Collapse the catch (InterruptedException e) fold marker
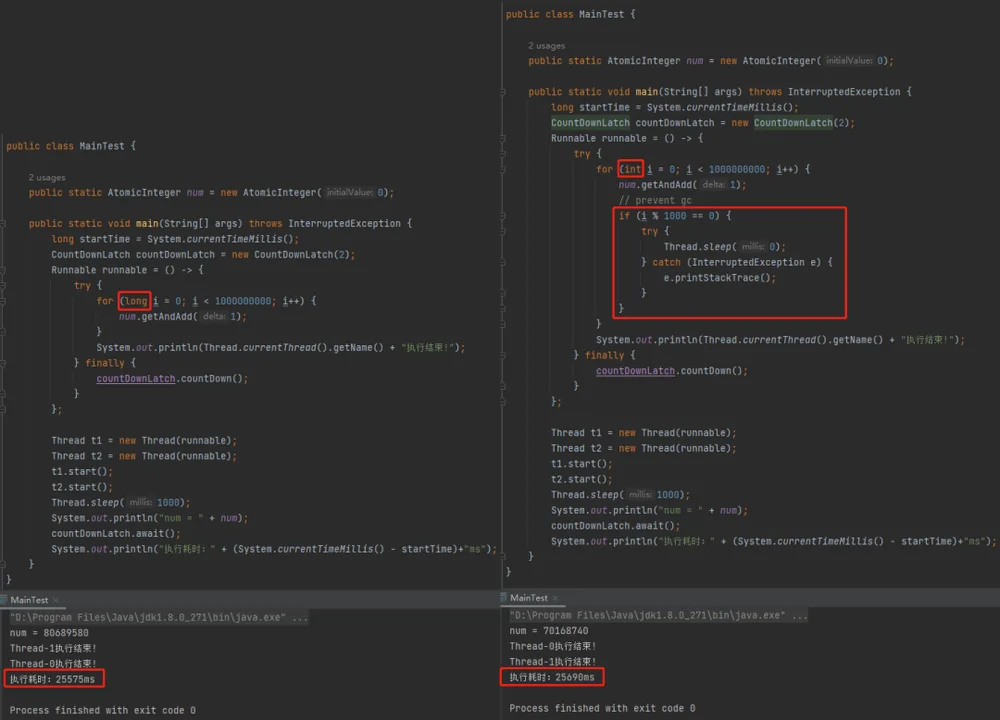 (x=503, y=263)
